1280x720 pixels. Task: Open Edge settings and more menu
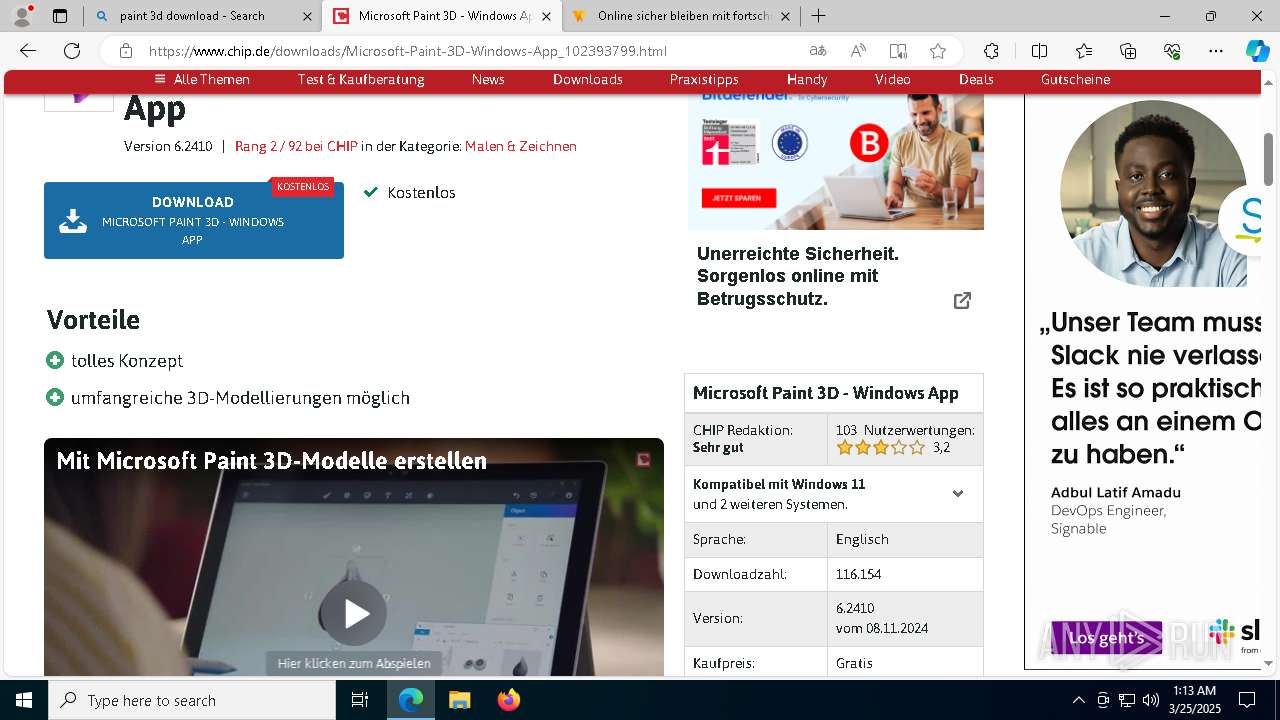(1216, 51)
